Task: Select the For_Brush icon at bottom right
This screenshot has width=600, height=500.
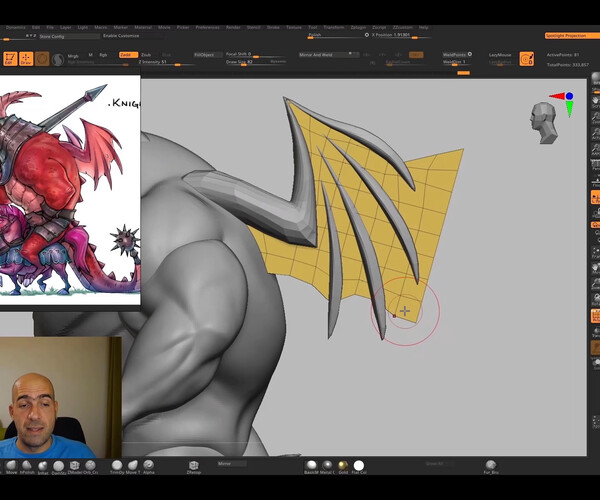Action: pyautogui.click(x=491, y=466)
